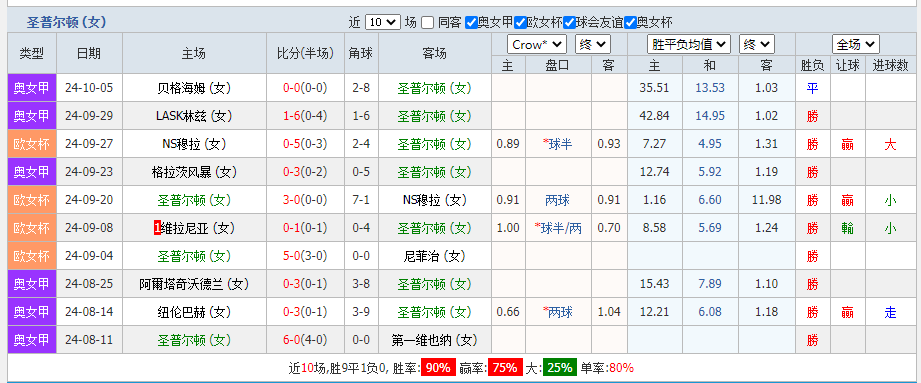Open the 全场 dropdown
Image resolution: width=921 pixels, height=383 pixels.
pyautogui.click(x=855, y=45)
